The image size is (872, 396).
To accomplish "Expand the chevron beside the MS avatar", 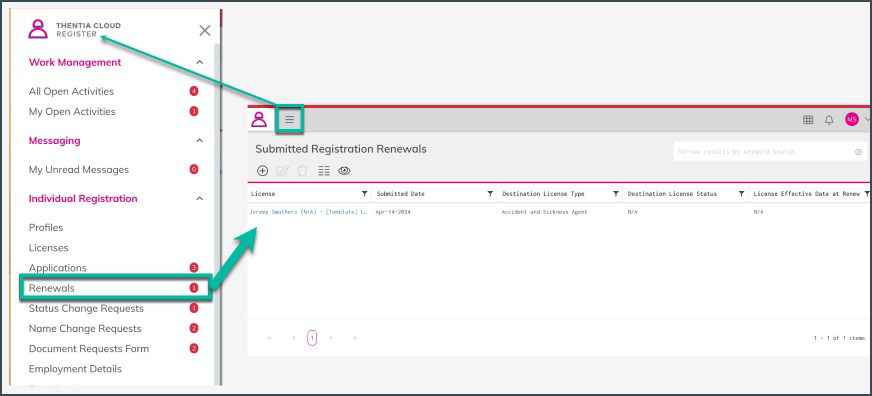I will [867, 120].
